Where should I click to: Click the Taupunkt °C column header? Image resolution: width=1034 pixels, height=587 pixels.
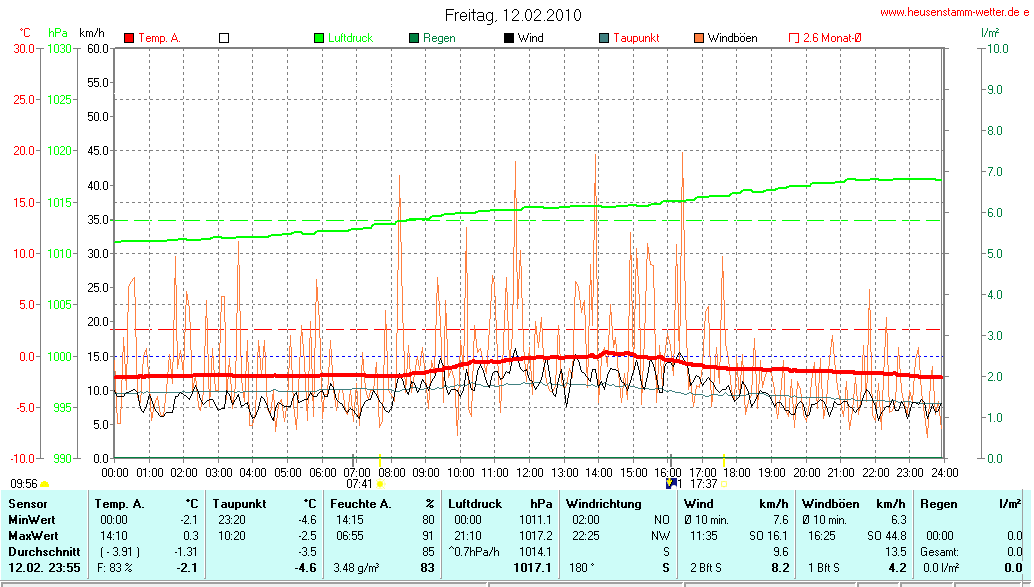pos(265,504)
